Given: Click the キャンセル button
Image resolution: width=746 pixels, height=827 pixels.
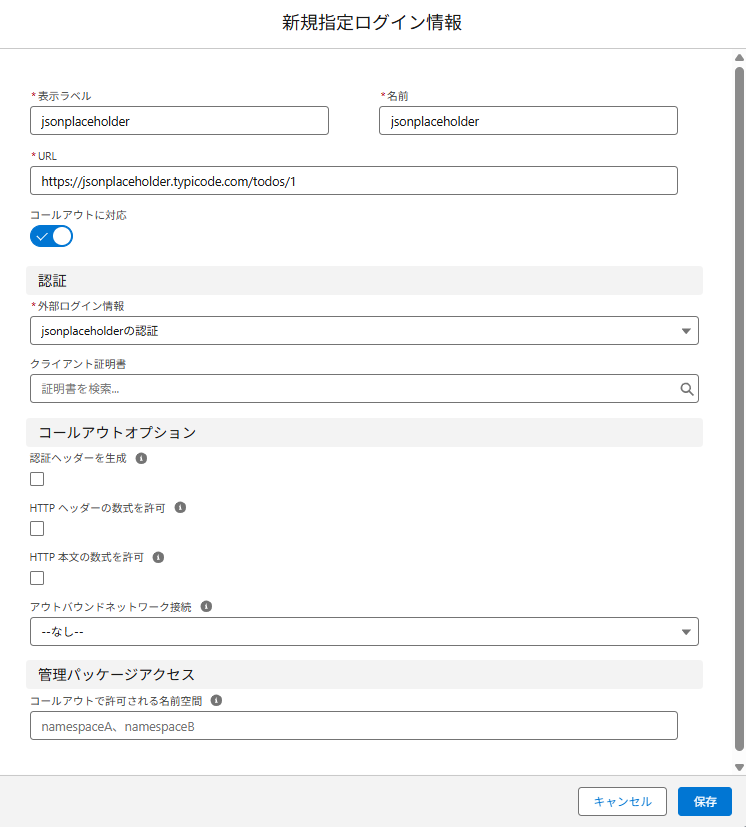Looking at the screenshot, I should [x=623, y=802].
